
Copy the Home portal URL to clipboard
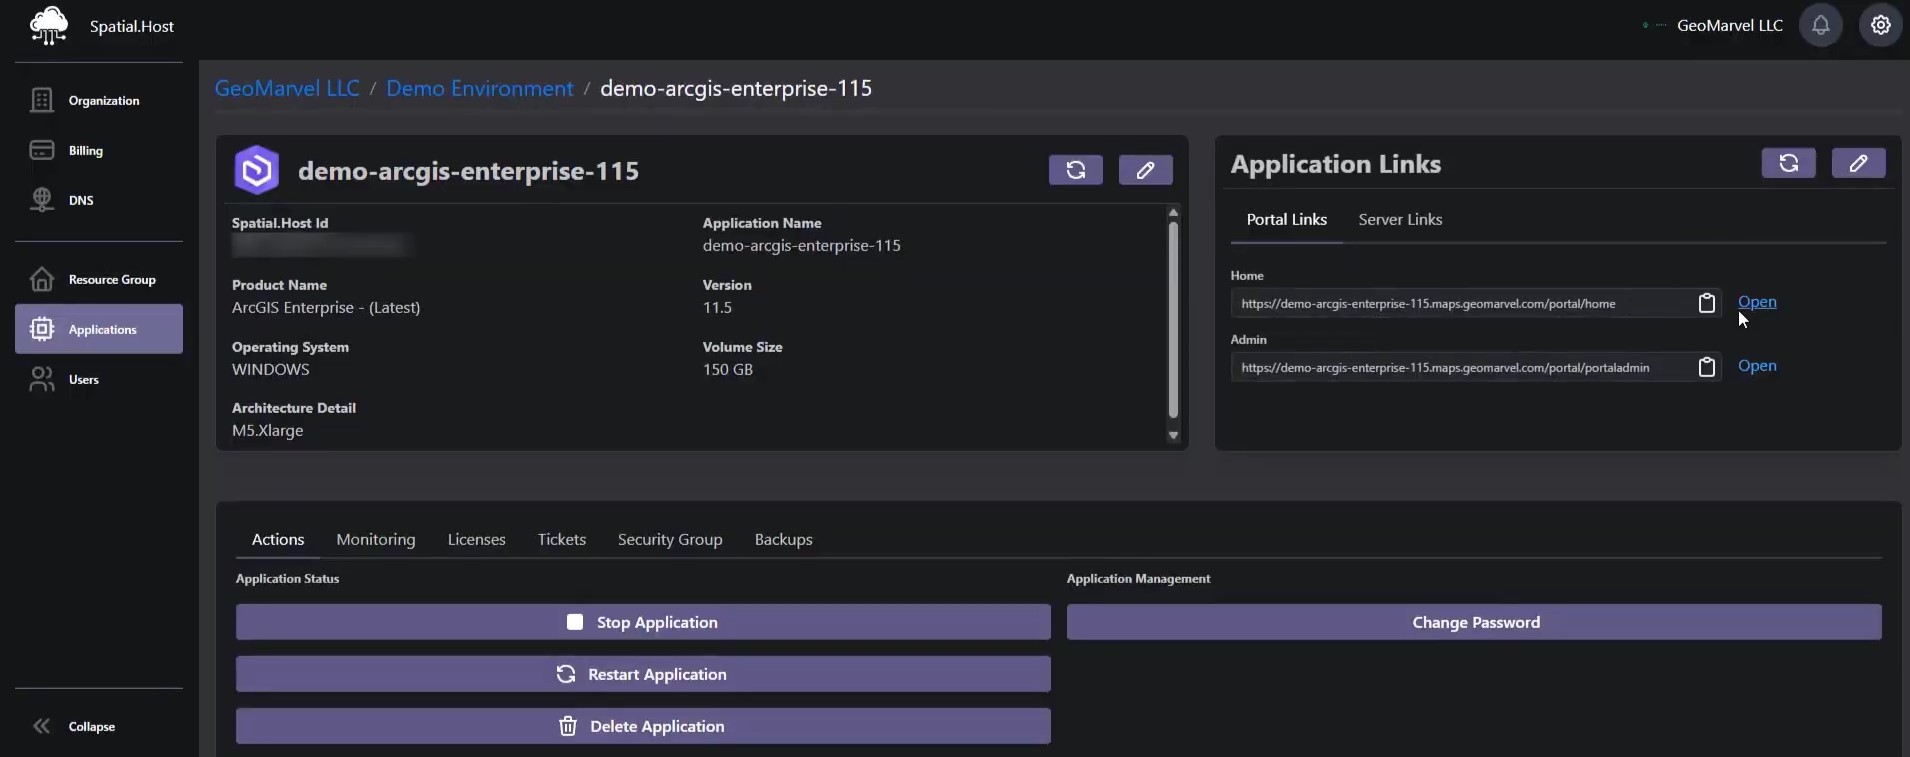(x=1706, y=303)
